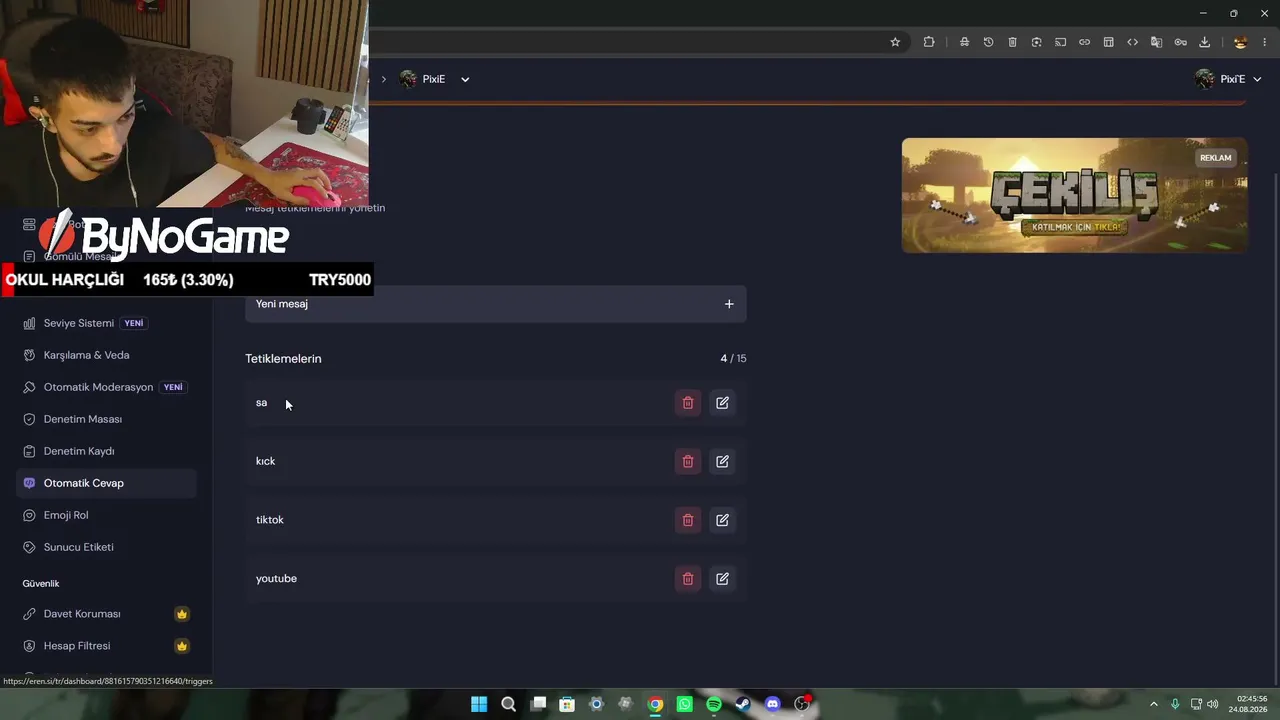1280x720 pixels.
Task: Click the trash can extension in browser toolbar
Action: 1012,42
